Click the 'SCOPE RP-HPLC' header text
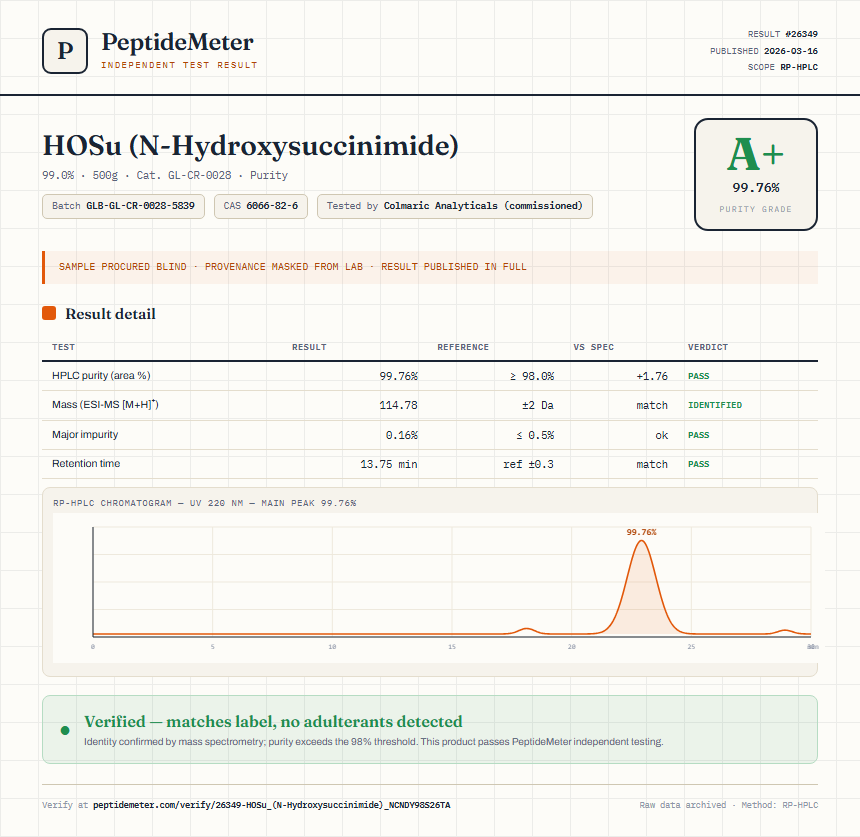Viewport: 860px width, 837px height. 783,67
